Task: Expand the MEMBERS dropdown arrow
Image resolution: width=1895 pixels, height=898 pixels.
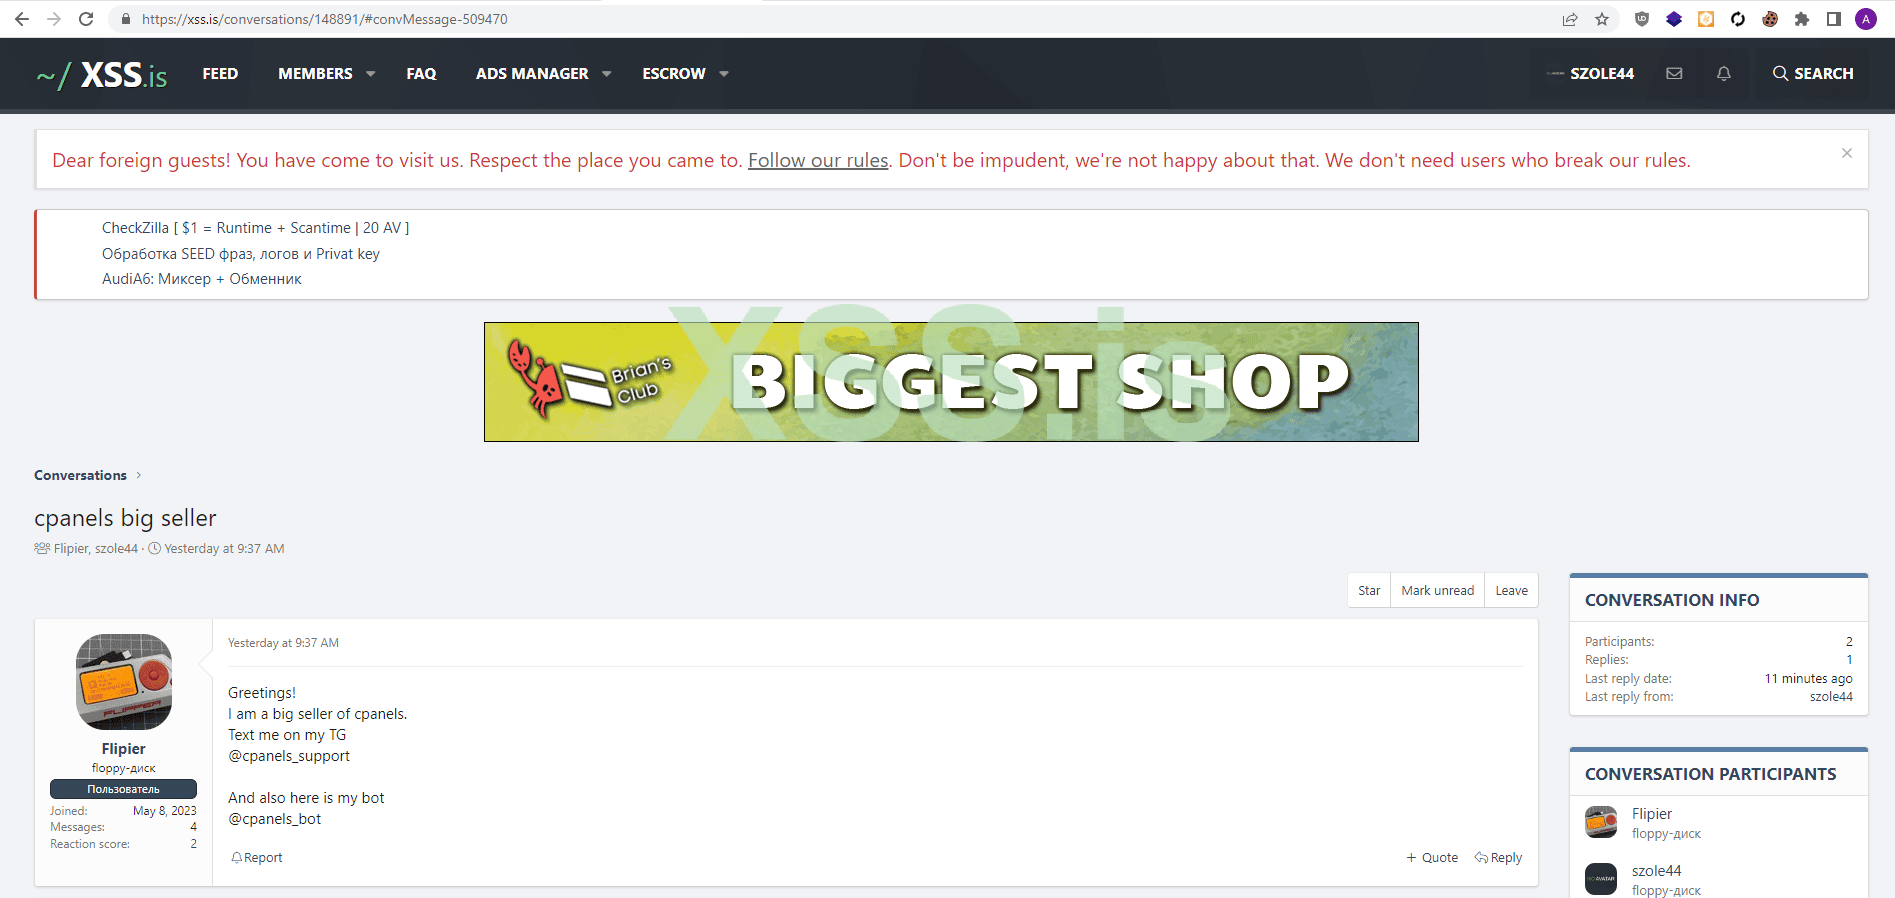Action: (371, 74)
